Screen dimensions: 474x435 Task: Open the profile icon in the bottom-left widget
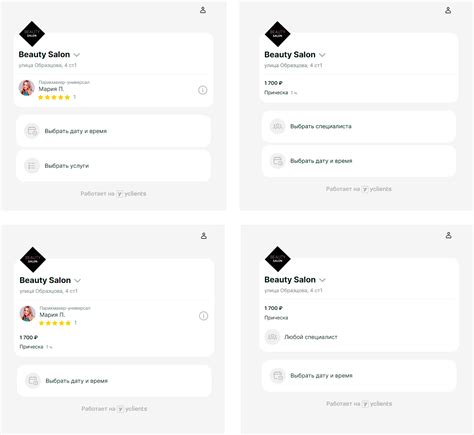[204, 236]
